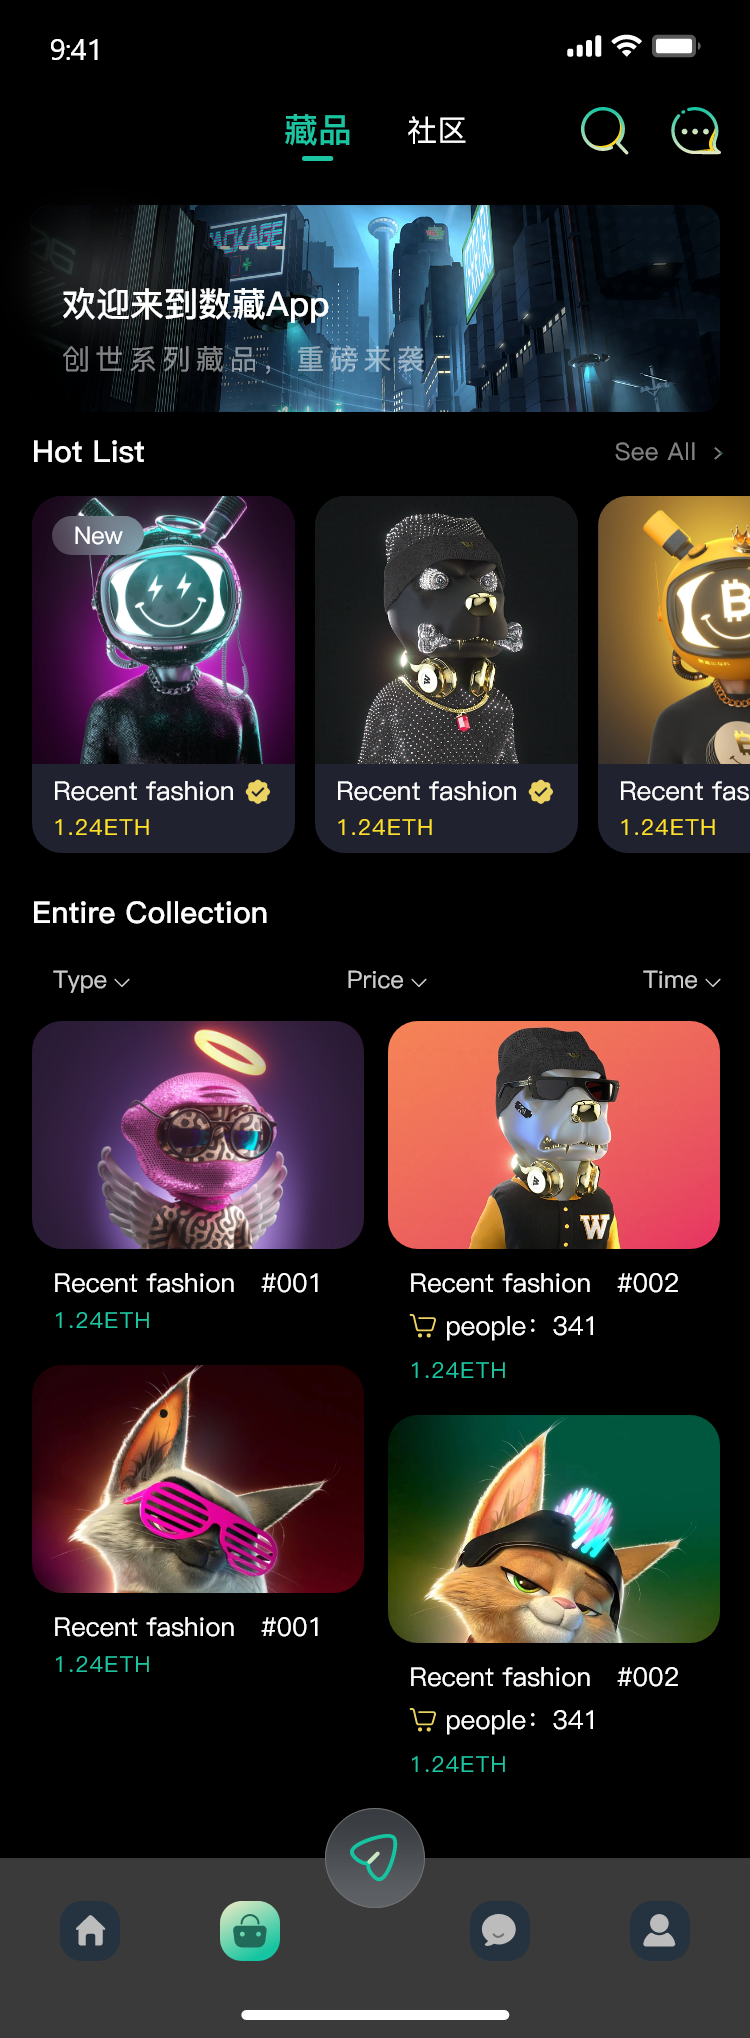Click verified badge on first Hot List card
Viewport: 750px width, 2038px height.
click(x=258, y=791)
